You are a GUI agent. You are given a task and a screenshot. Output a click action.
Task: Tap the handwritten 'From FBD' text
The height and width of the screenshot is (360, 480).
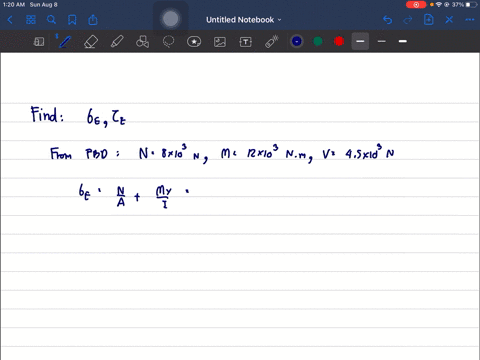[x=79, y=154]
